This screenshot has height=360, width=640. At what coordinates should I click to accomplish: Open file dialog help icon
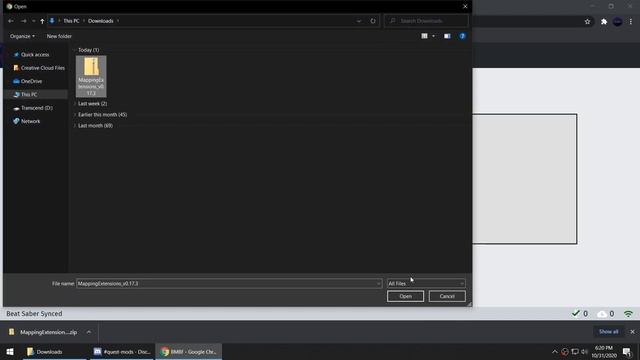pos(462,36)
